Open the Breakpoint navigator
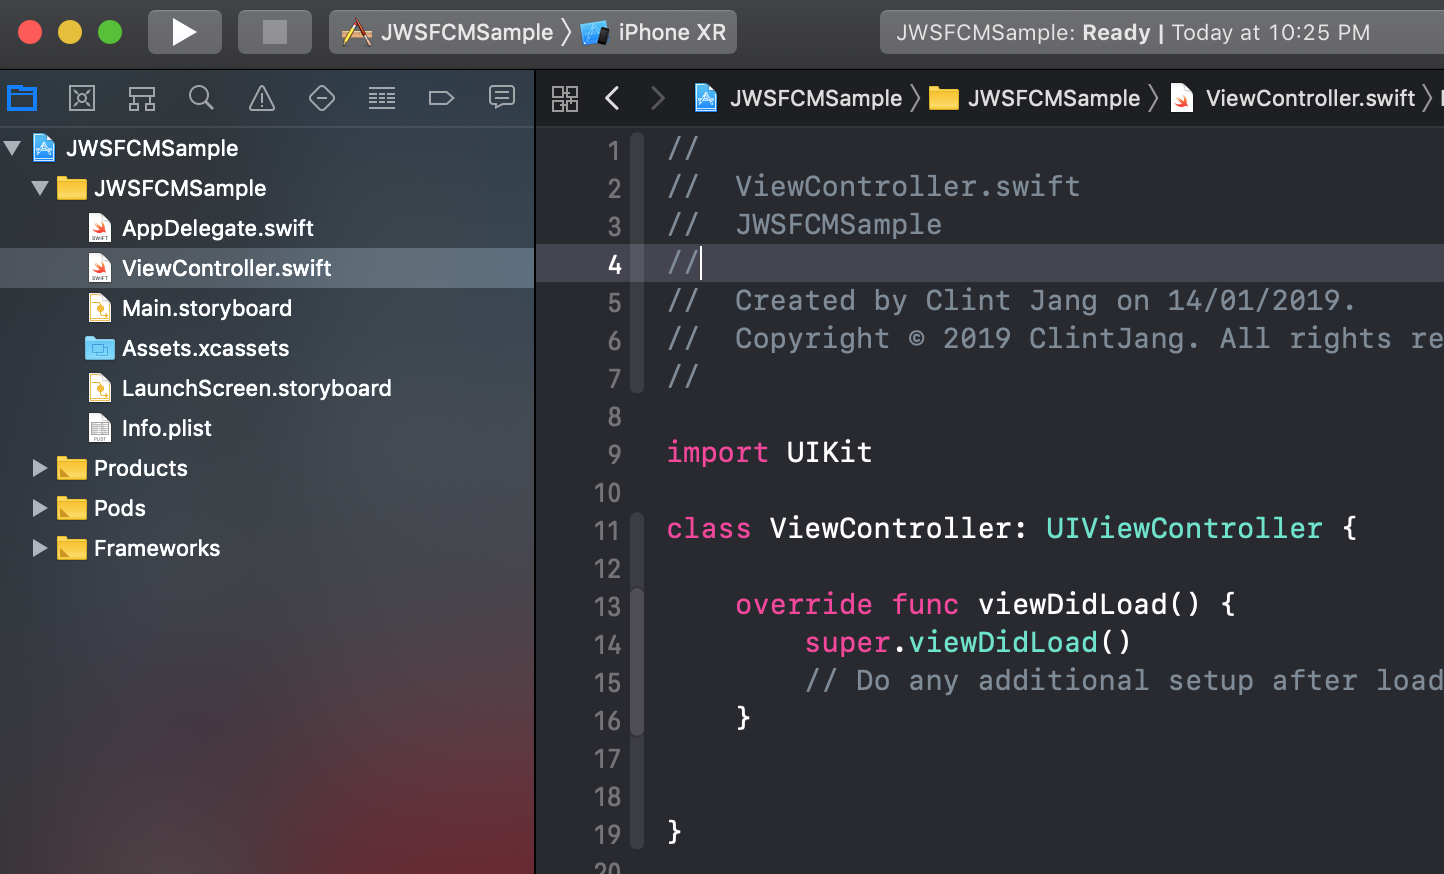1444x874 pixels. coord(442,98)
